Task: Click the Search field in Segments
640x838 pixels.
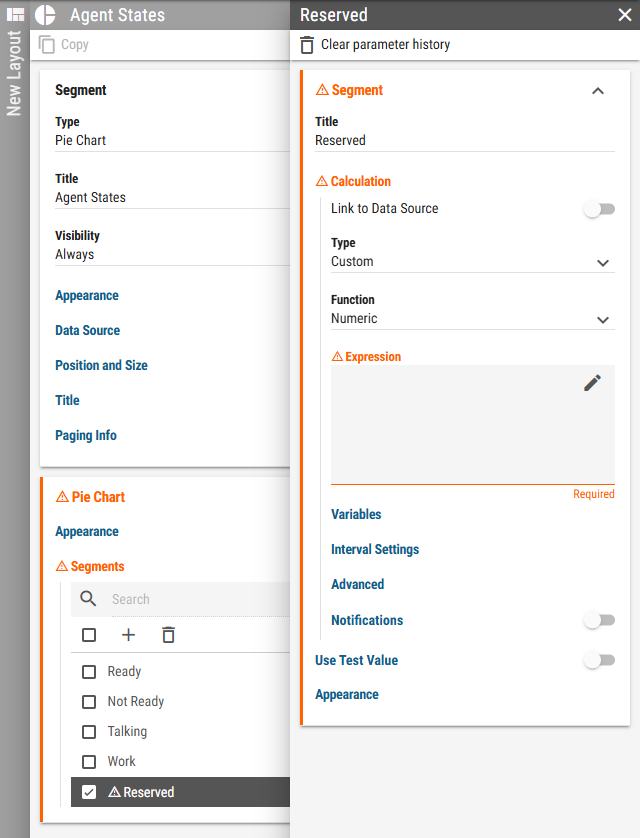Action: [200, 600]
